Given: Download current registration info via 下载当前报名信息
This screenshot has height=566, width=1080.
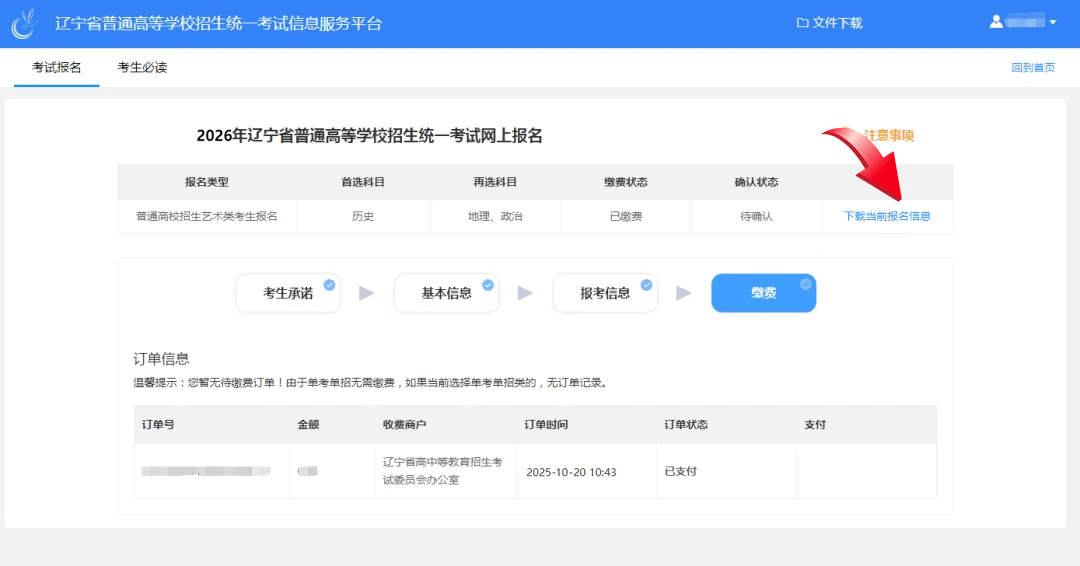Looking at the screenshot, I should pos(887,216).
